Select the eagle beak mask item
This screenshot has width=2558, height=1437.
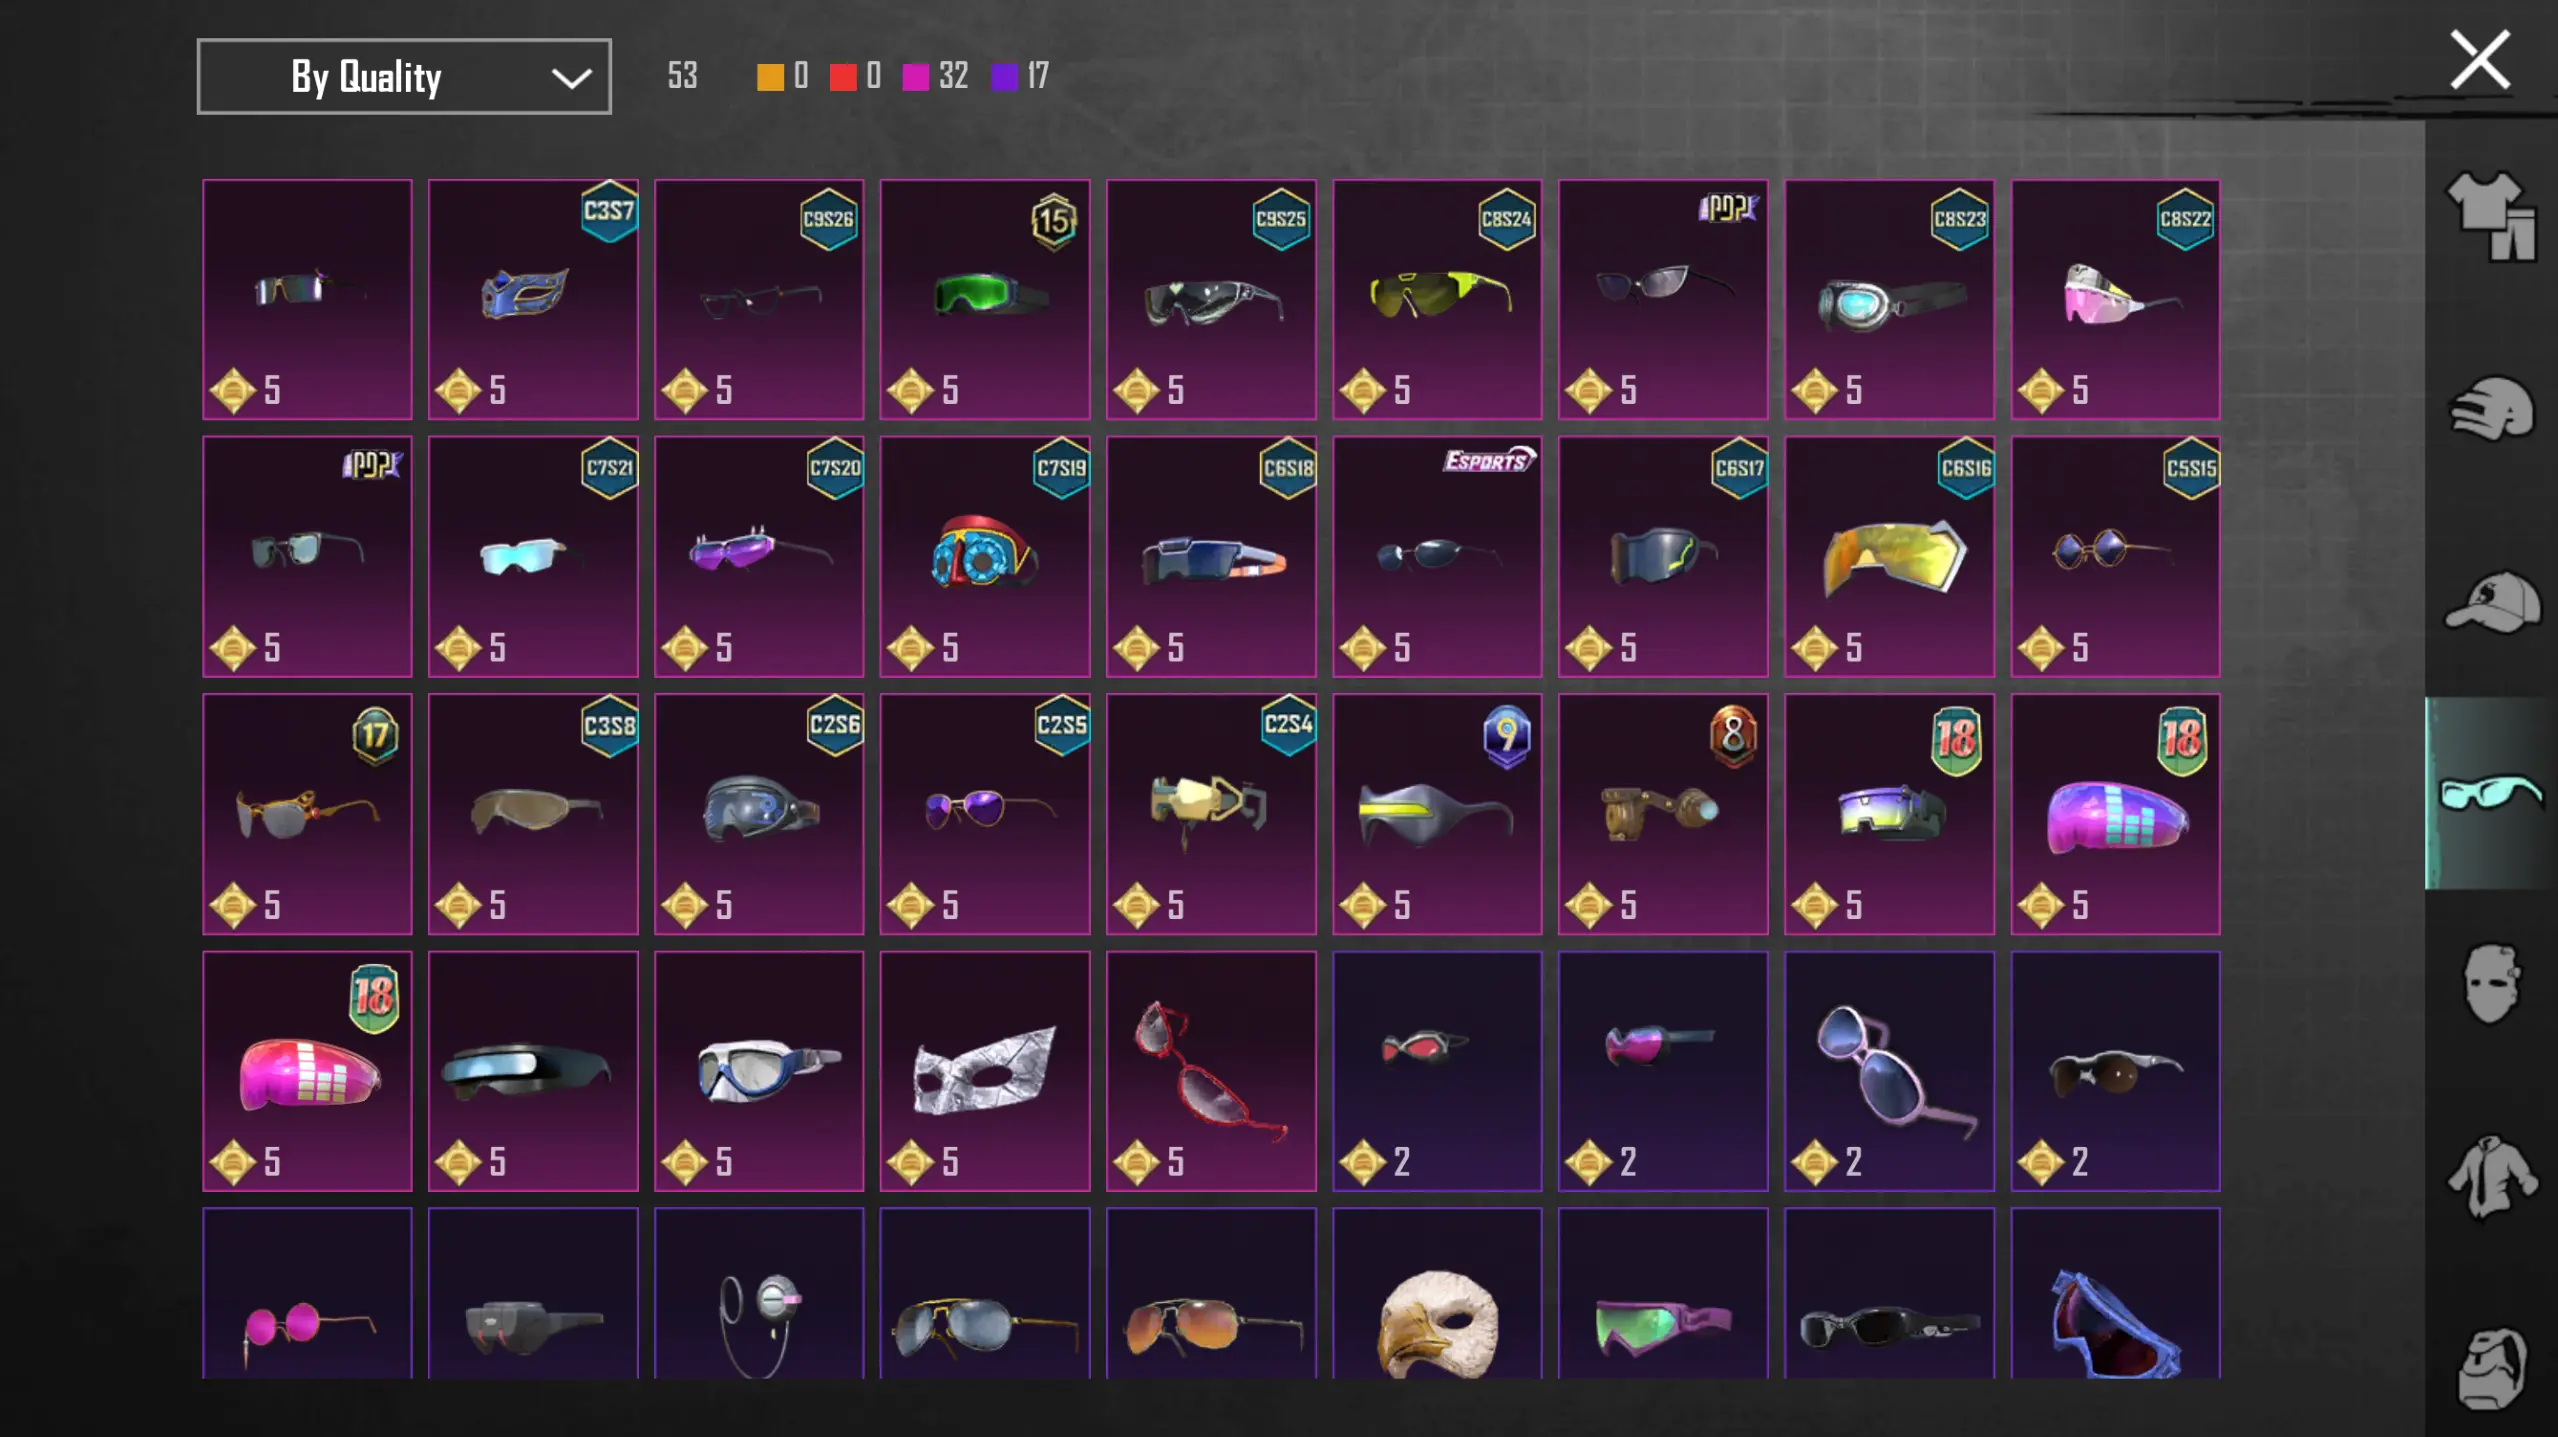(x=1437, y=1294)
